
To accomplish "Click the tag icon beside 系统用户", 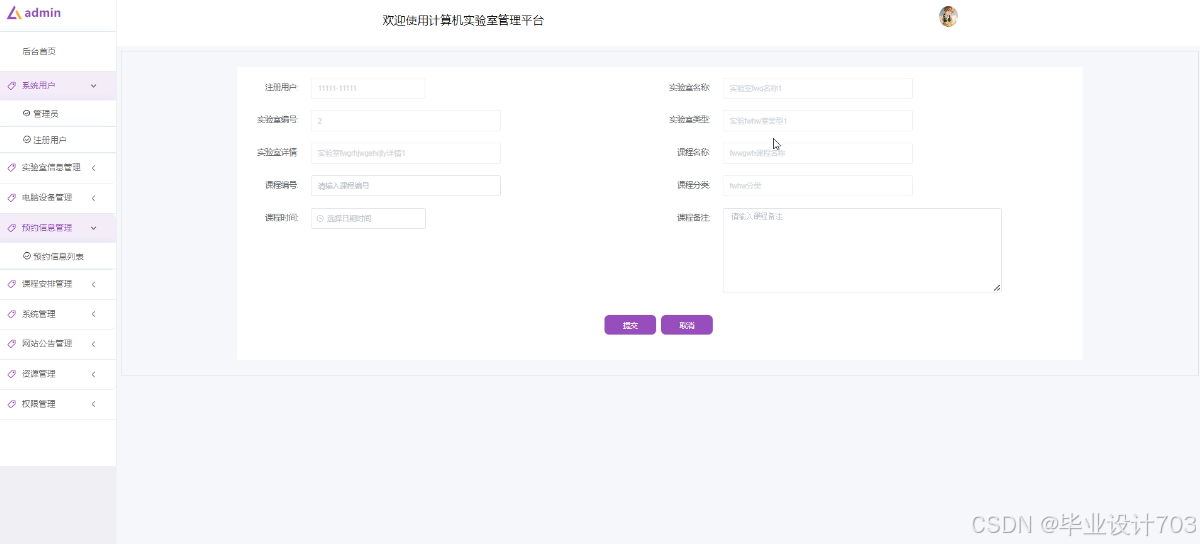I will (x=12, y=86).
